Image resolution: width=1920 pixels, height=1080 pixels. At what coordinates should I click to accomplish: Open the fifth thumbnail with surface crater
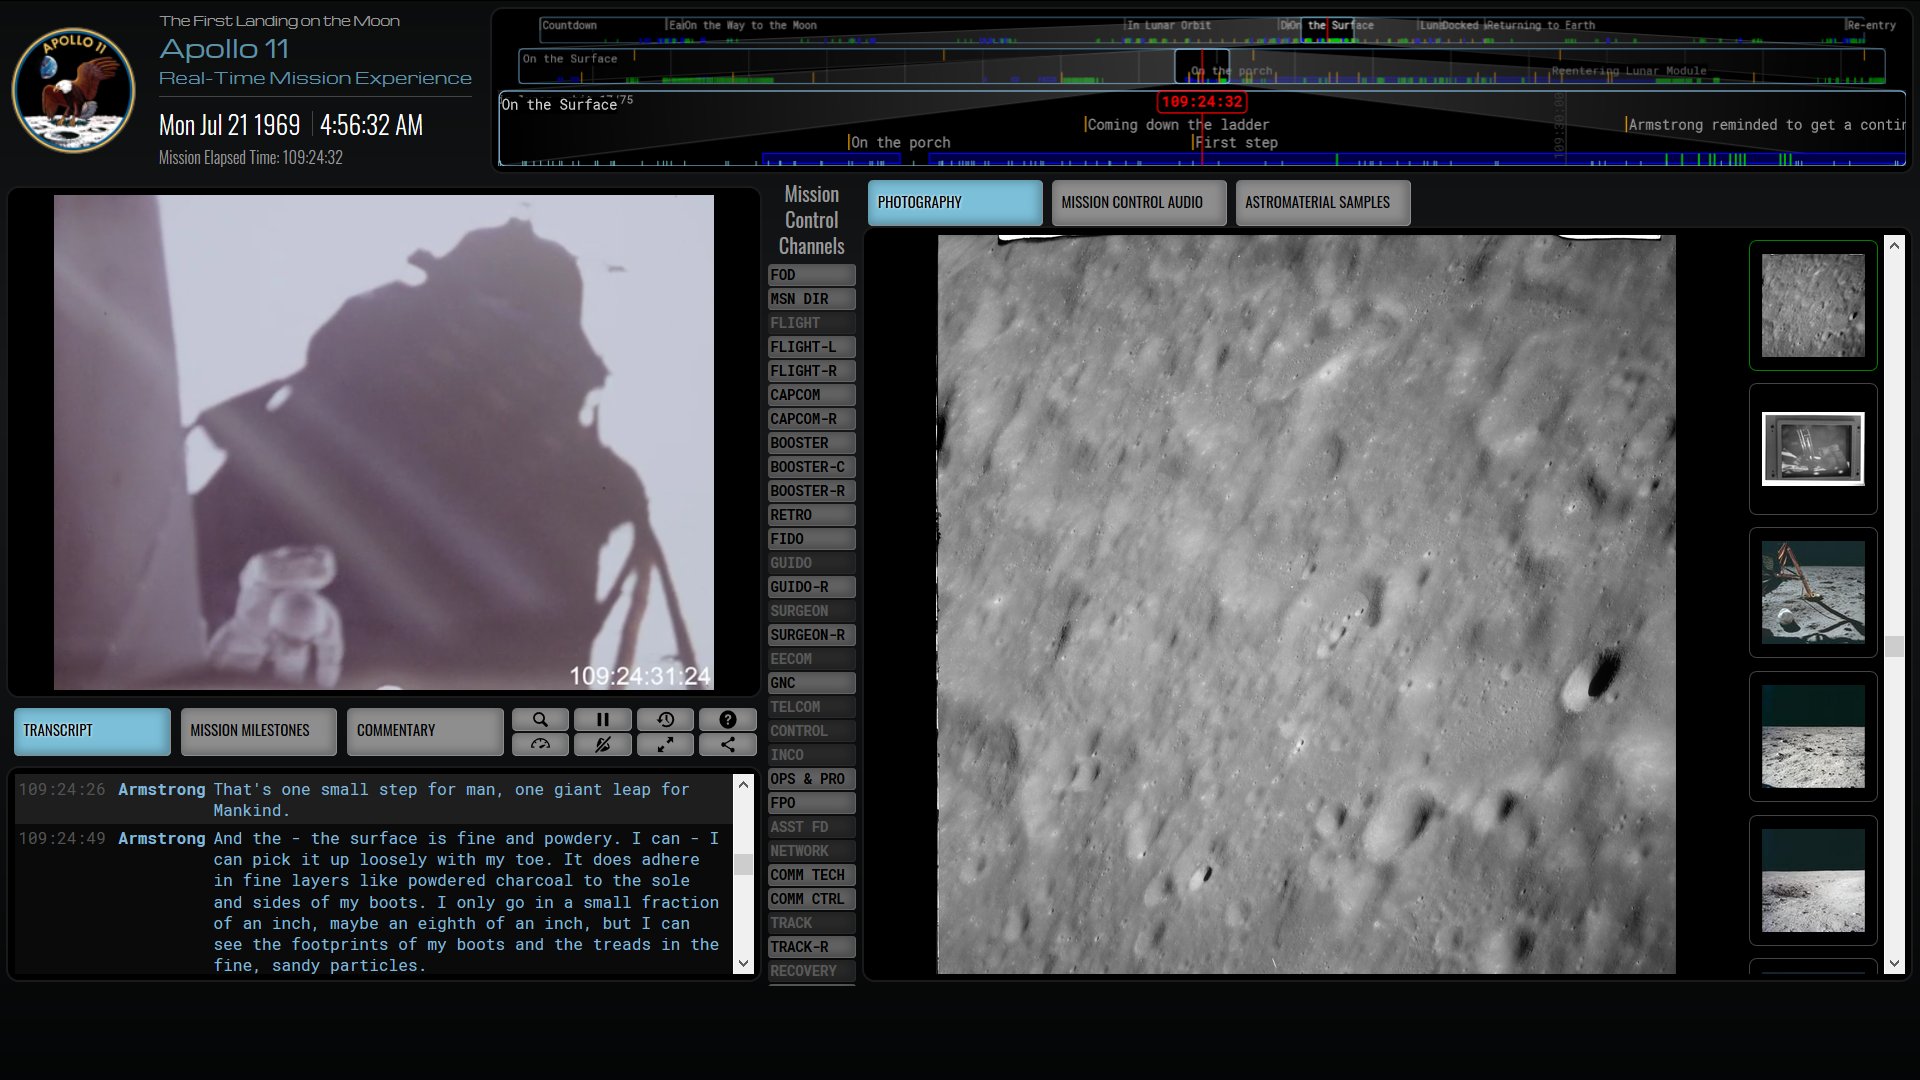pyautogui.click(x=1812, y=881)
